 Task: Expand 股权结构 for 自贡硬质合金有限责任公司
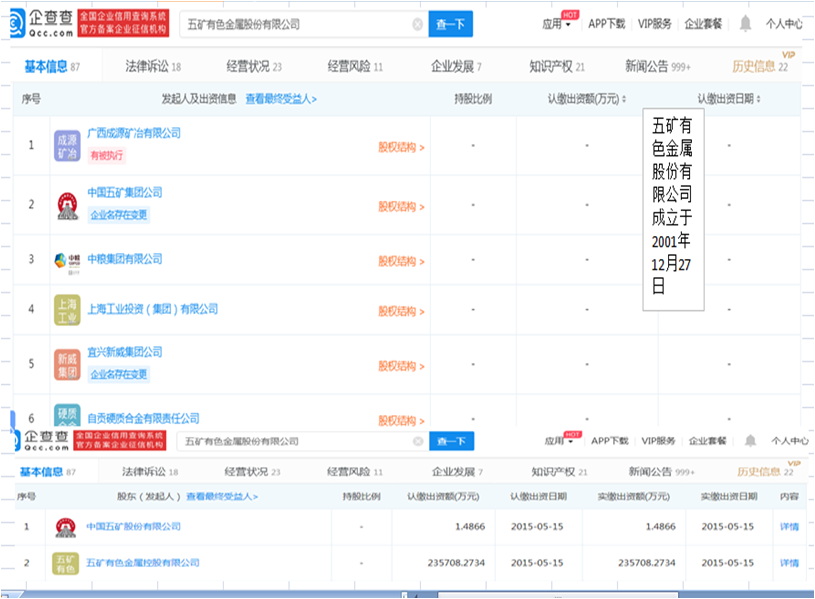(401, 420)
